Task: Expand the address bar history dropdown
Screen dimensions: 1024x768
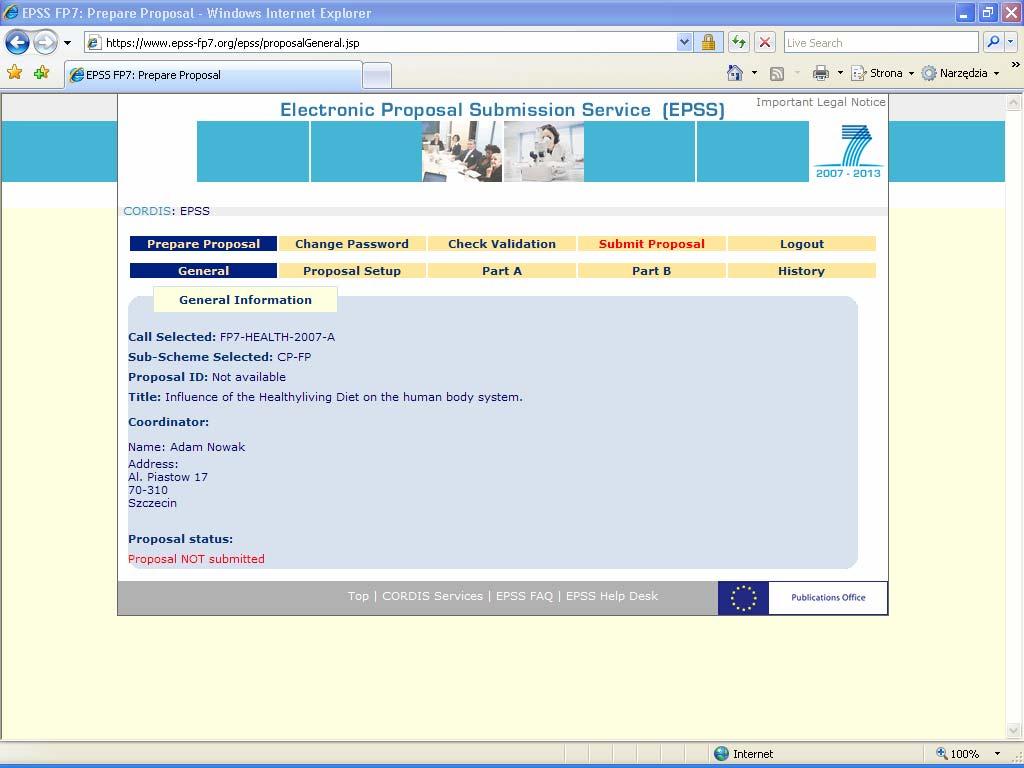Action: click(684, 42)
